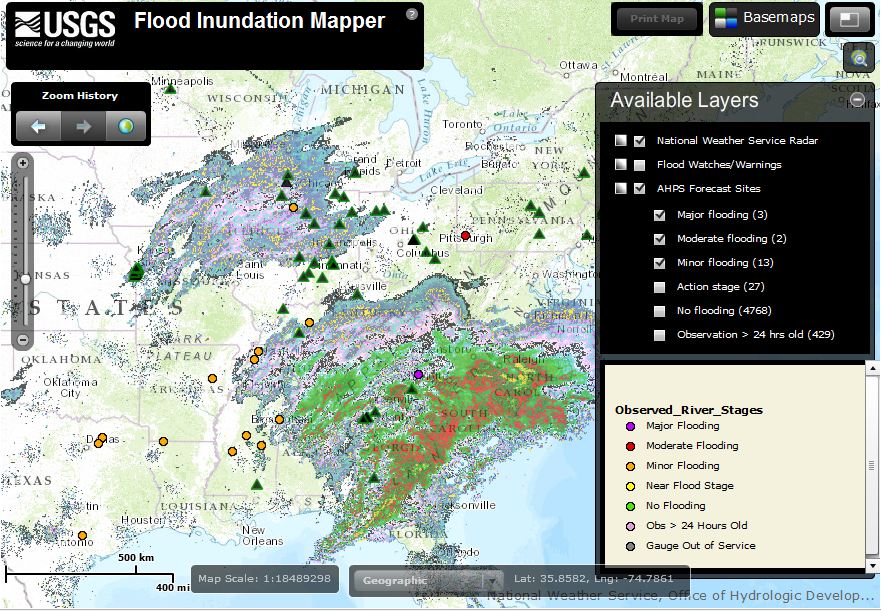Go forward in Zoom History
The image size is (881, 611).
83,126
